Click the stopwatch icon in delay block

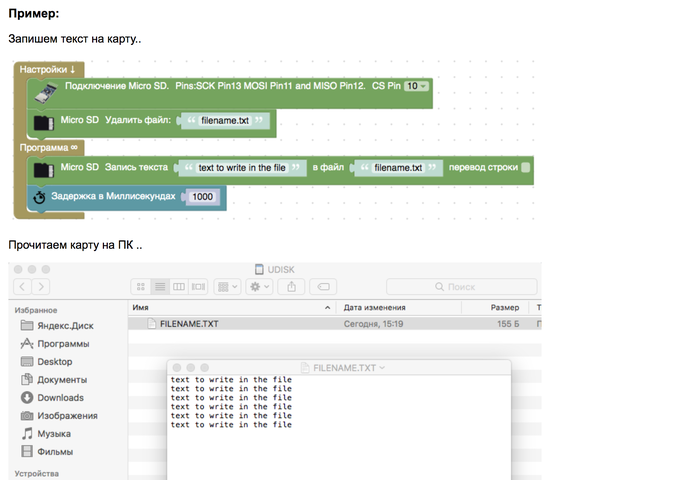39,198
